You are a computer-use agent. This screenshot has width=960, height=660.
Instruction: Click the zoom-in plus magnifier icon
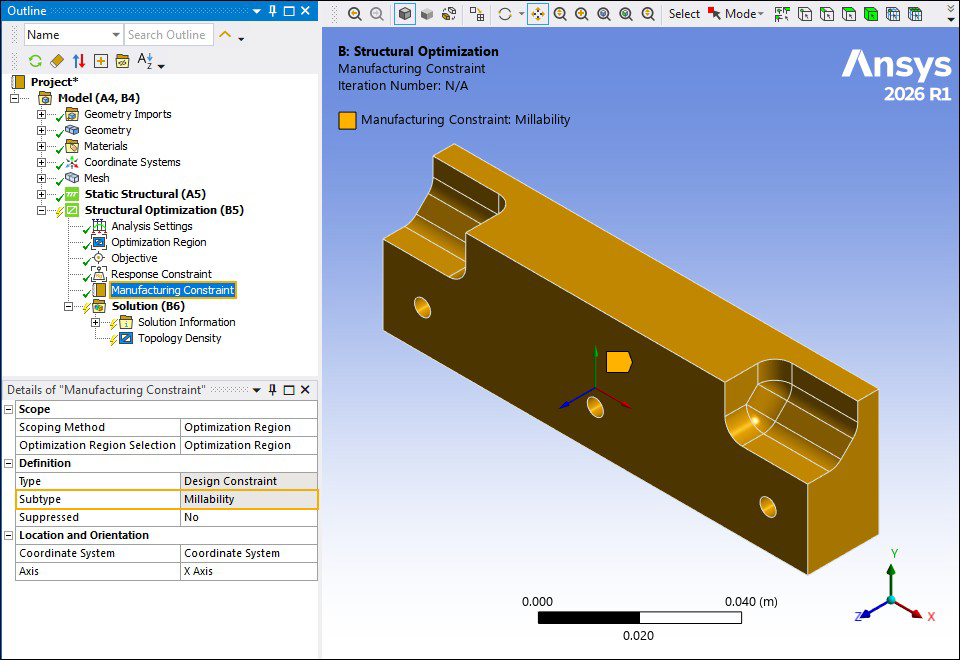tap(582, 14)
